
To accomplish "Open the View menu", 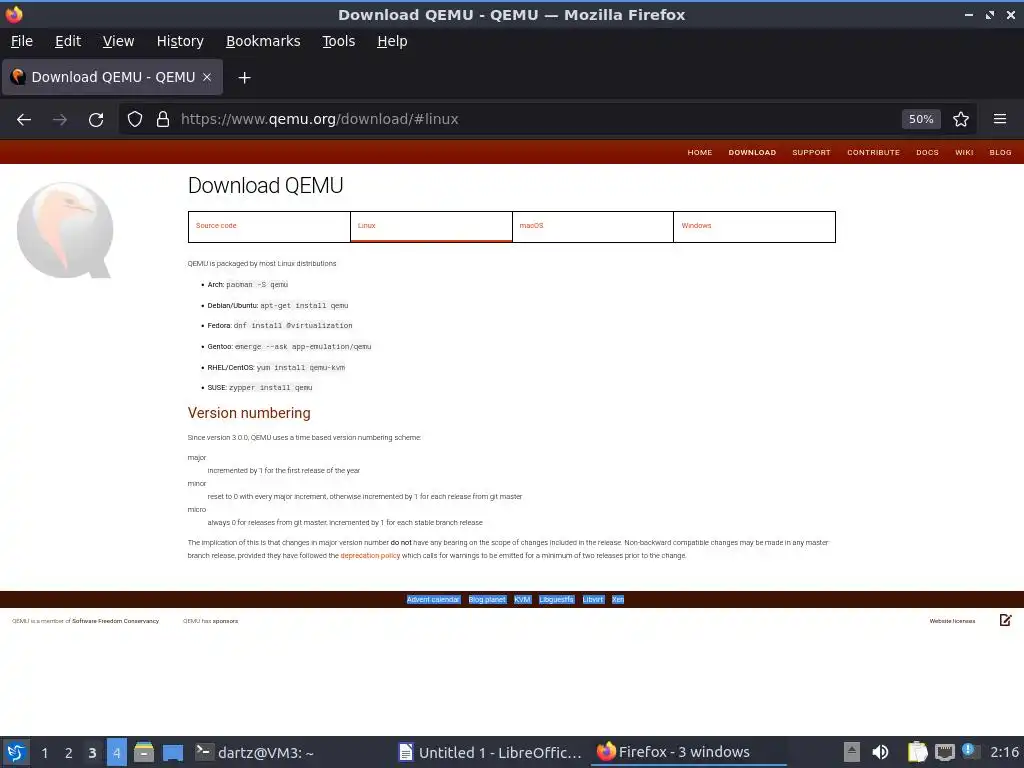I will [x=118, y=41].
